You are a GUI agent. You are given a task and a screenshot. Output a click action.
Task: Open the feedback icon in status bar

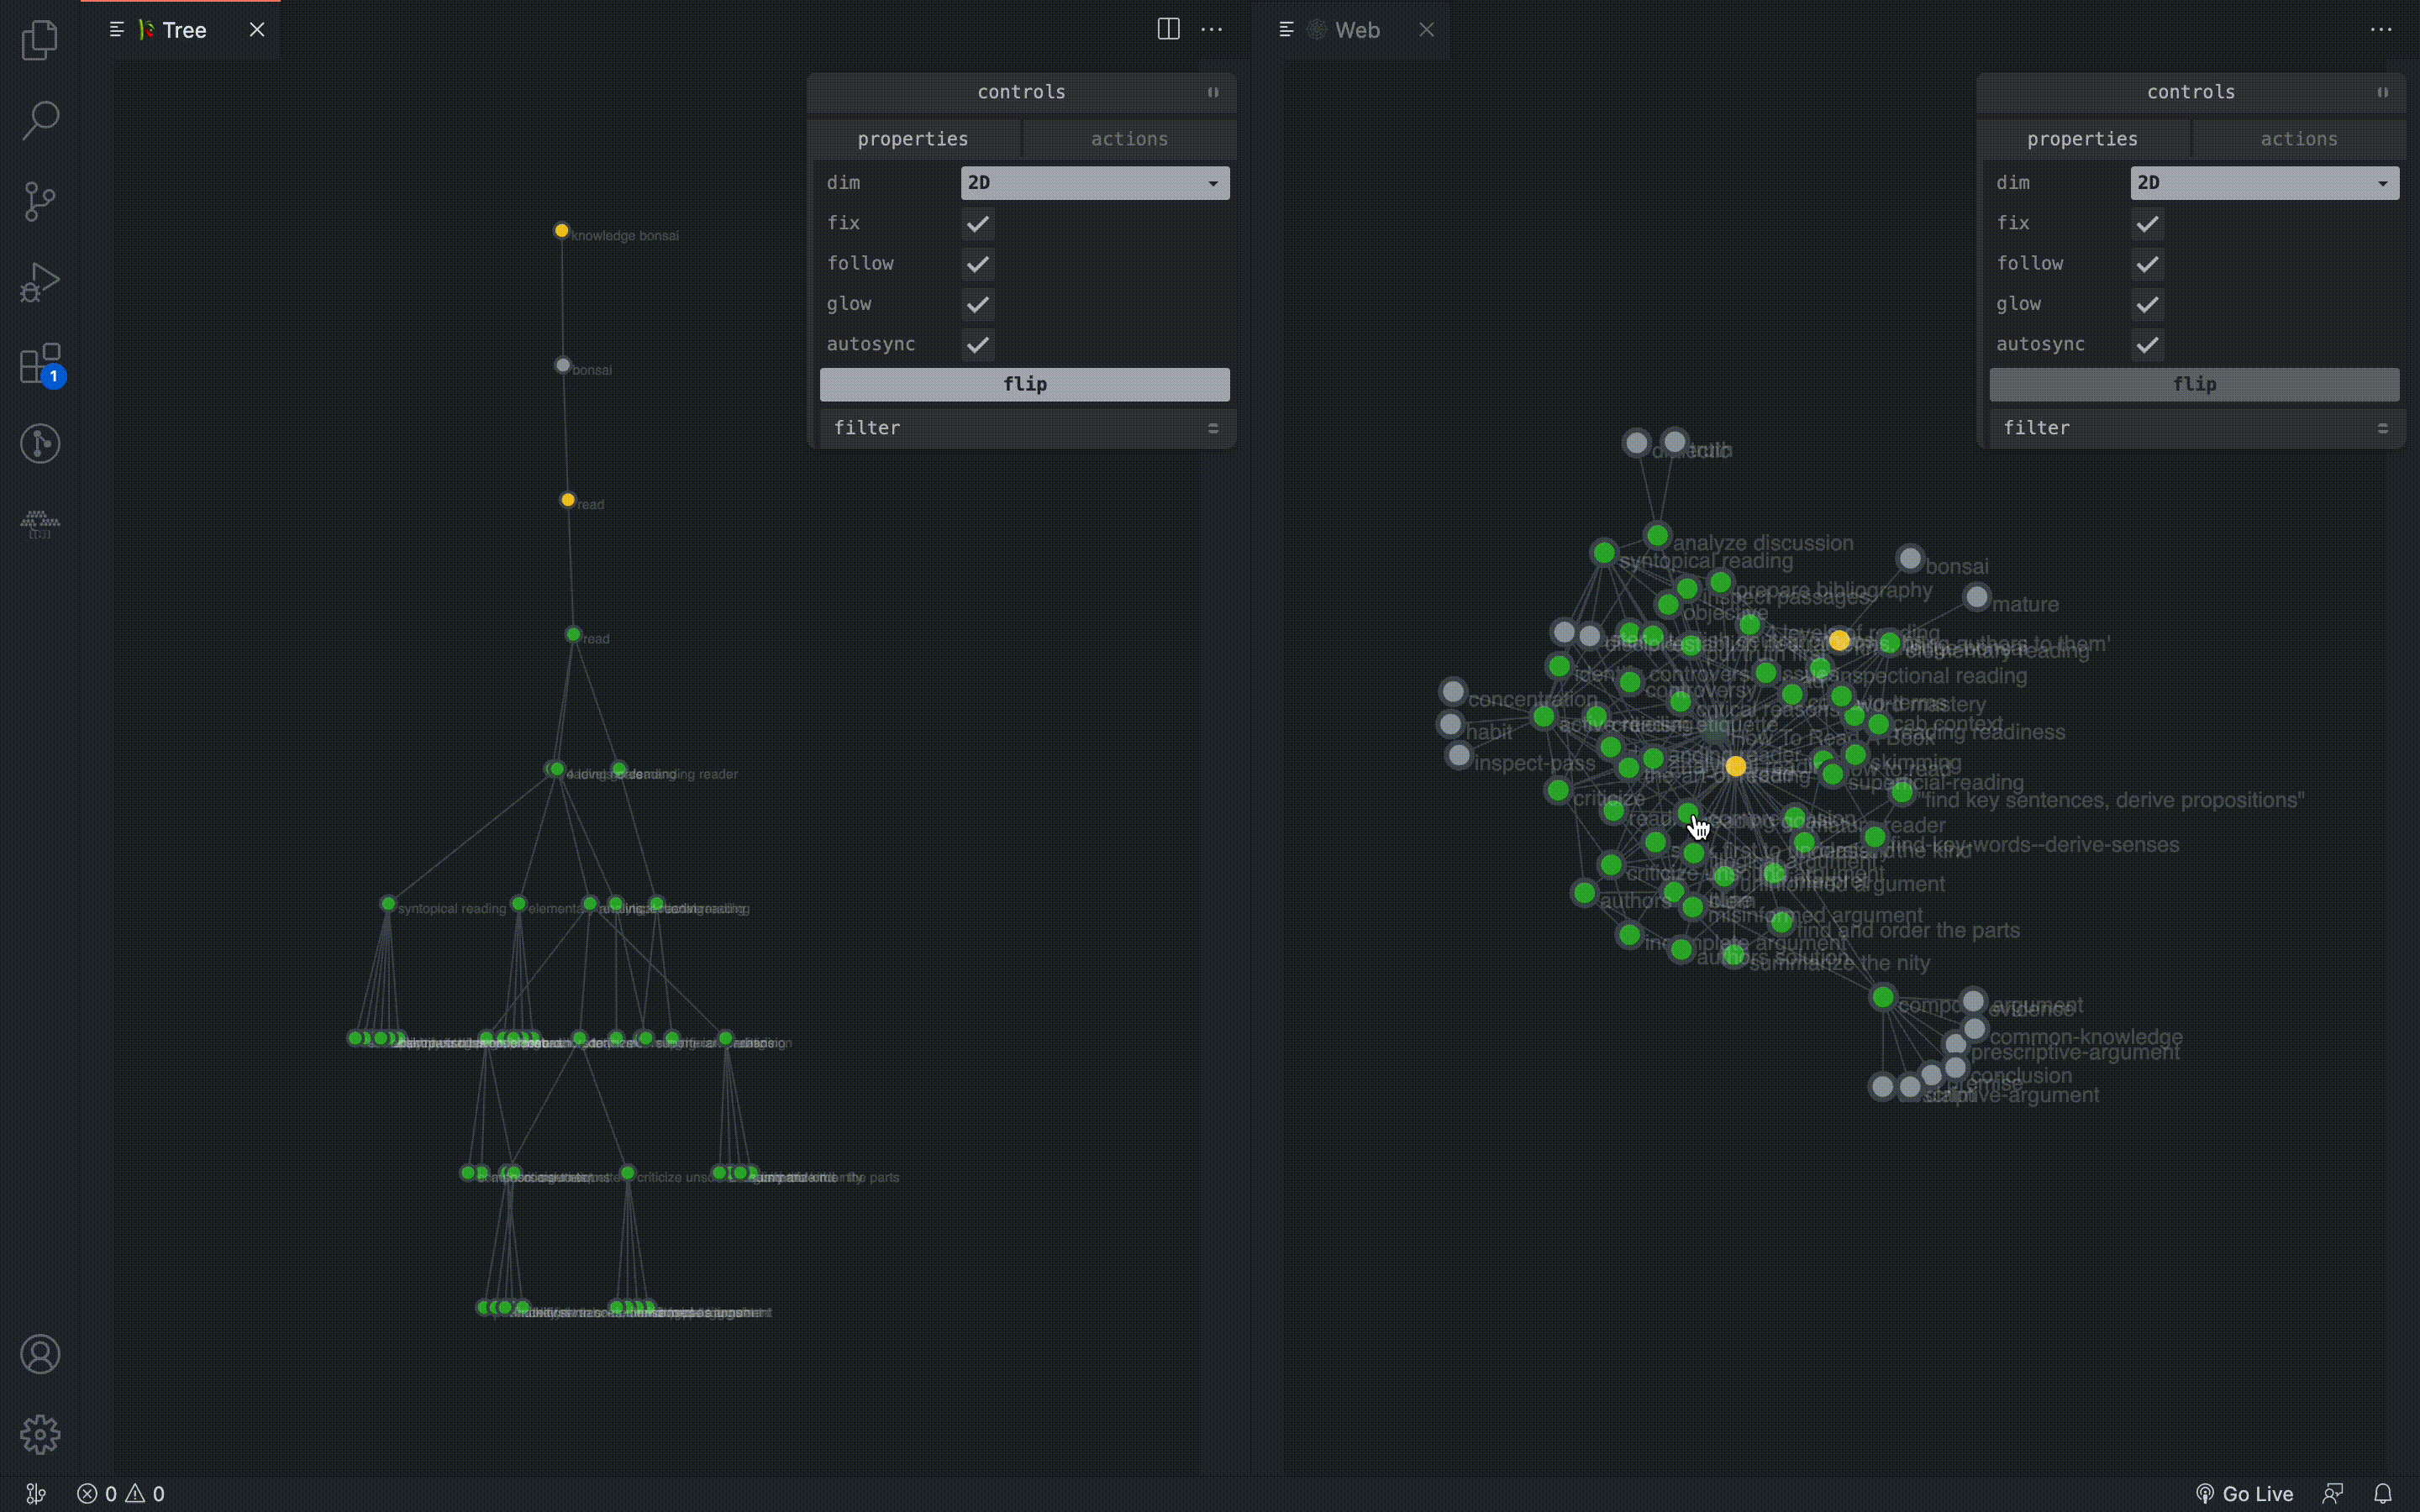(x=2333, y=1493)
